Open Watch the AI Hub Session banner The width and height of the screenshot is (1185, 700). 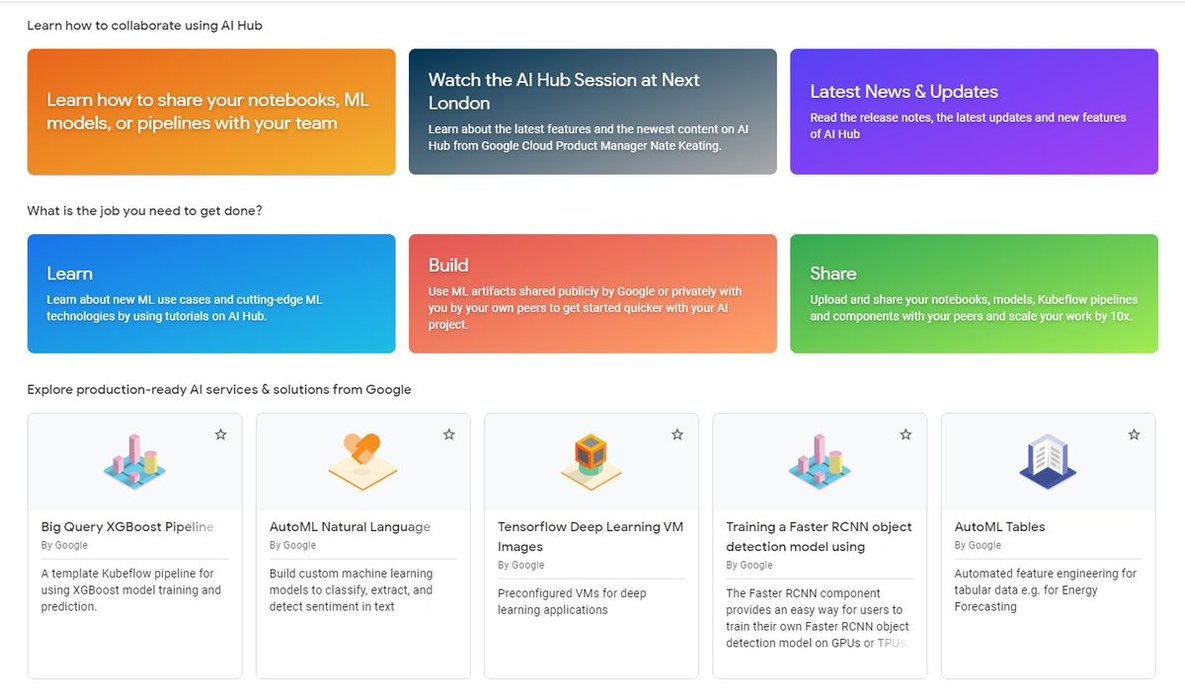pos(592,112)
